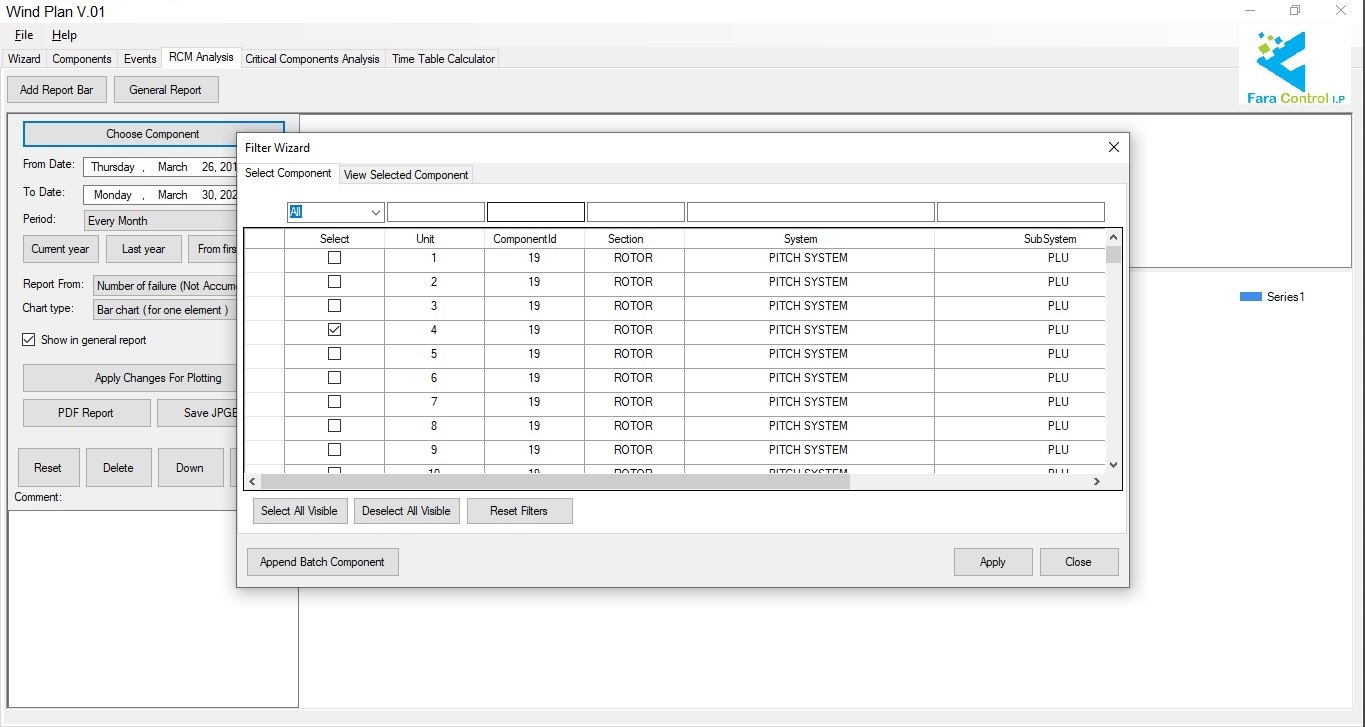Click the System column filter field
Screen dimensions: 1365x727
pos(810,212)
